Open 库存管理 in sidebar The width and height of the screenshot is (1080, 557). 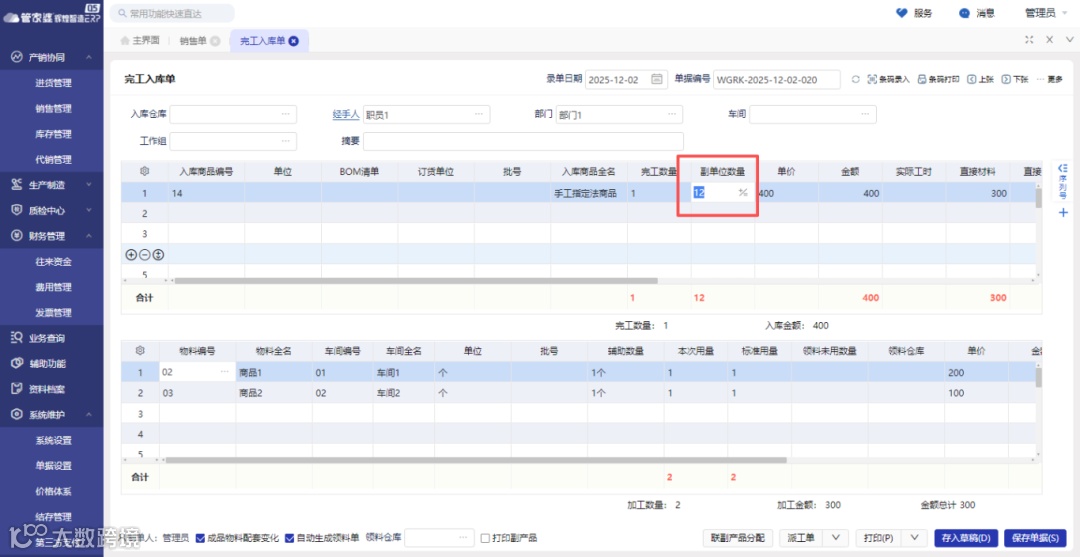tap(54, 134)
